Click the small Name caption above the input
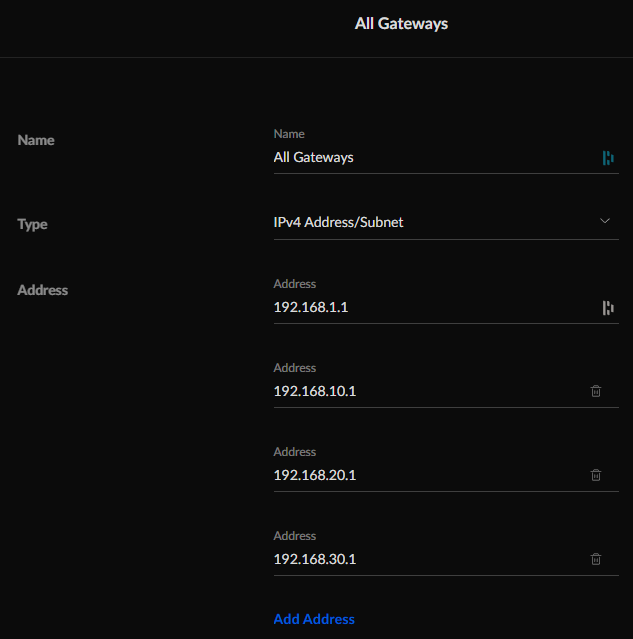The height and width of the screenshot is (639, 633). (x=289, y=134)
